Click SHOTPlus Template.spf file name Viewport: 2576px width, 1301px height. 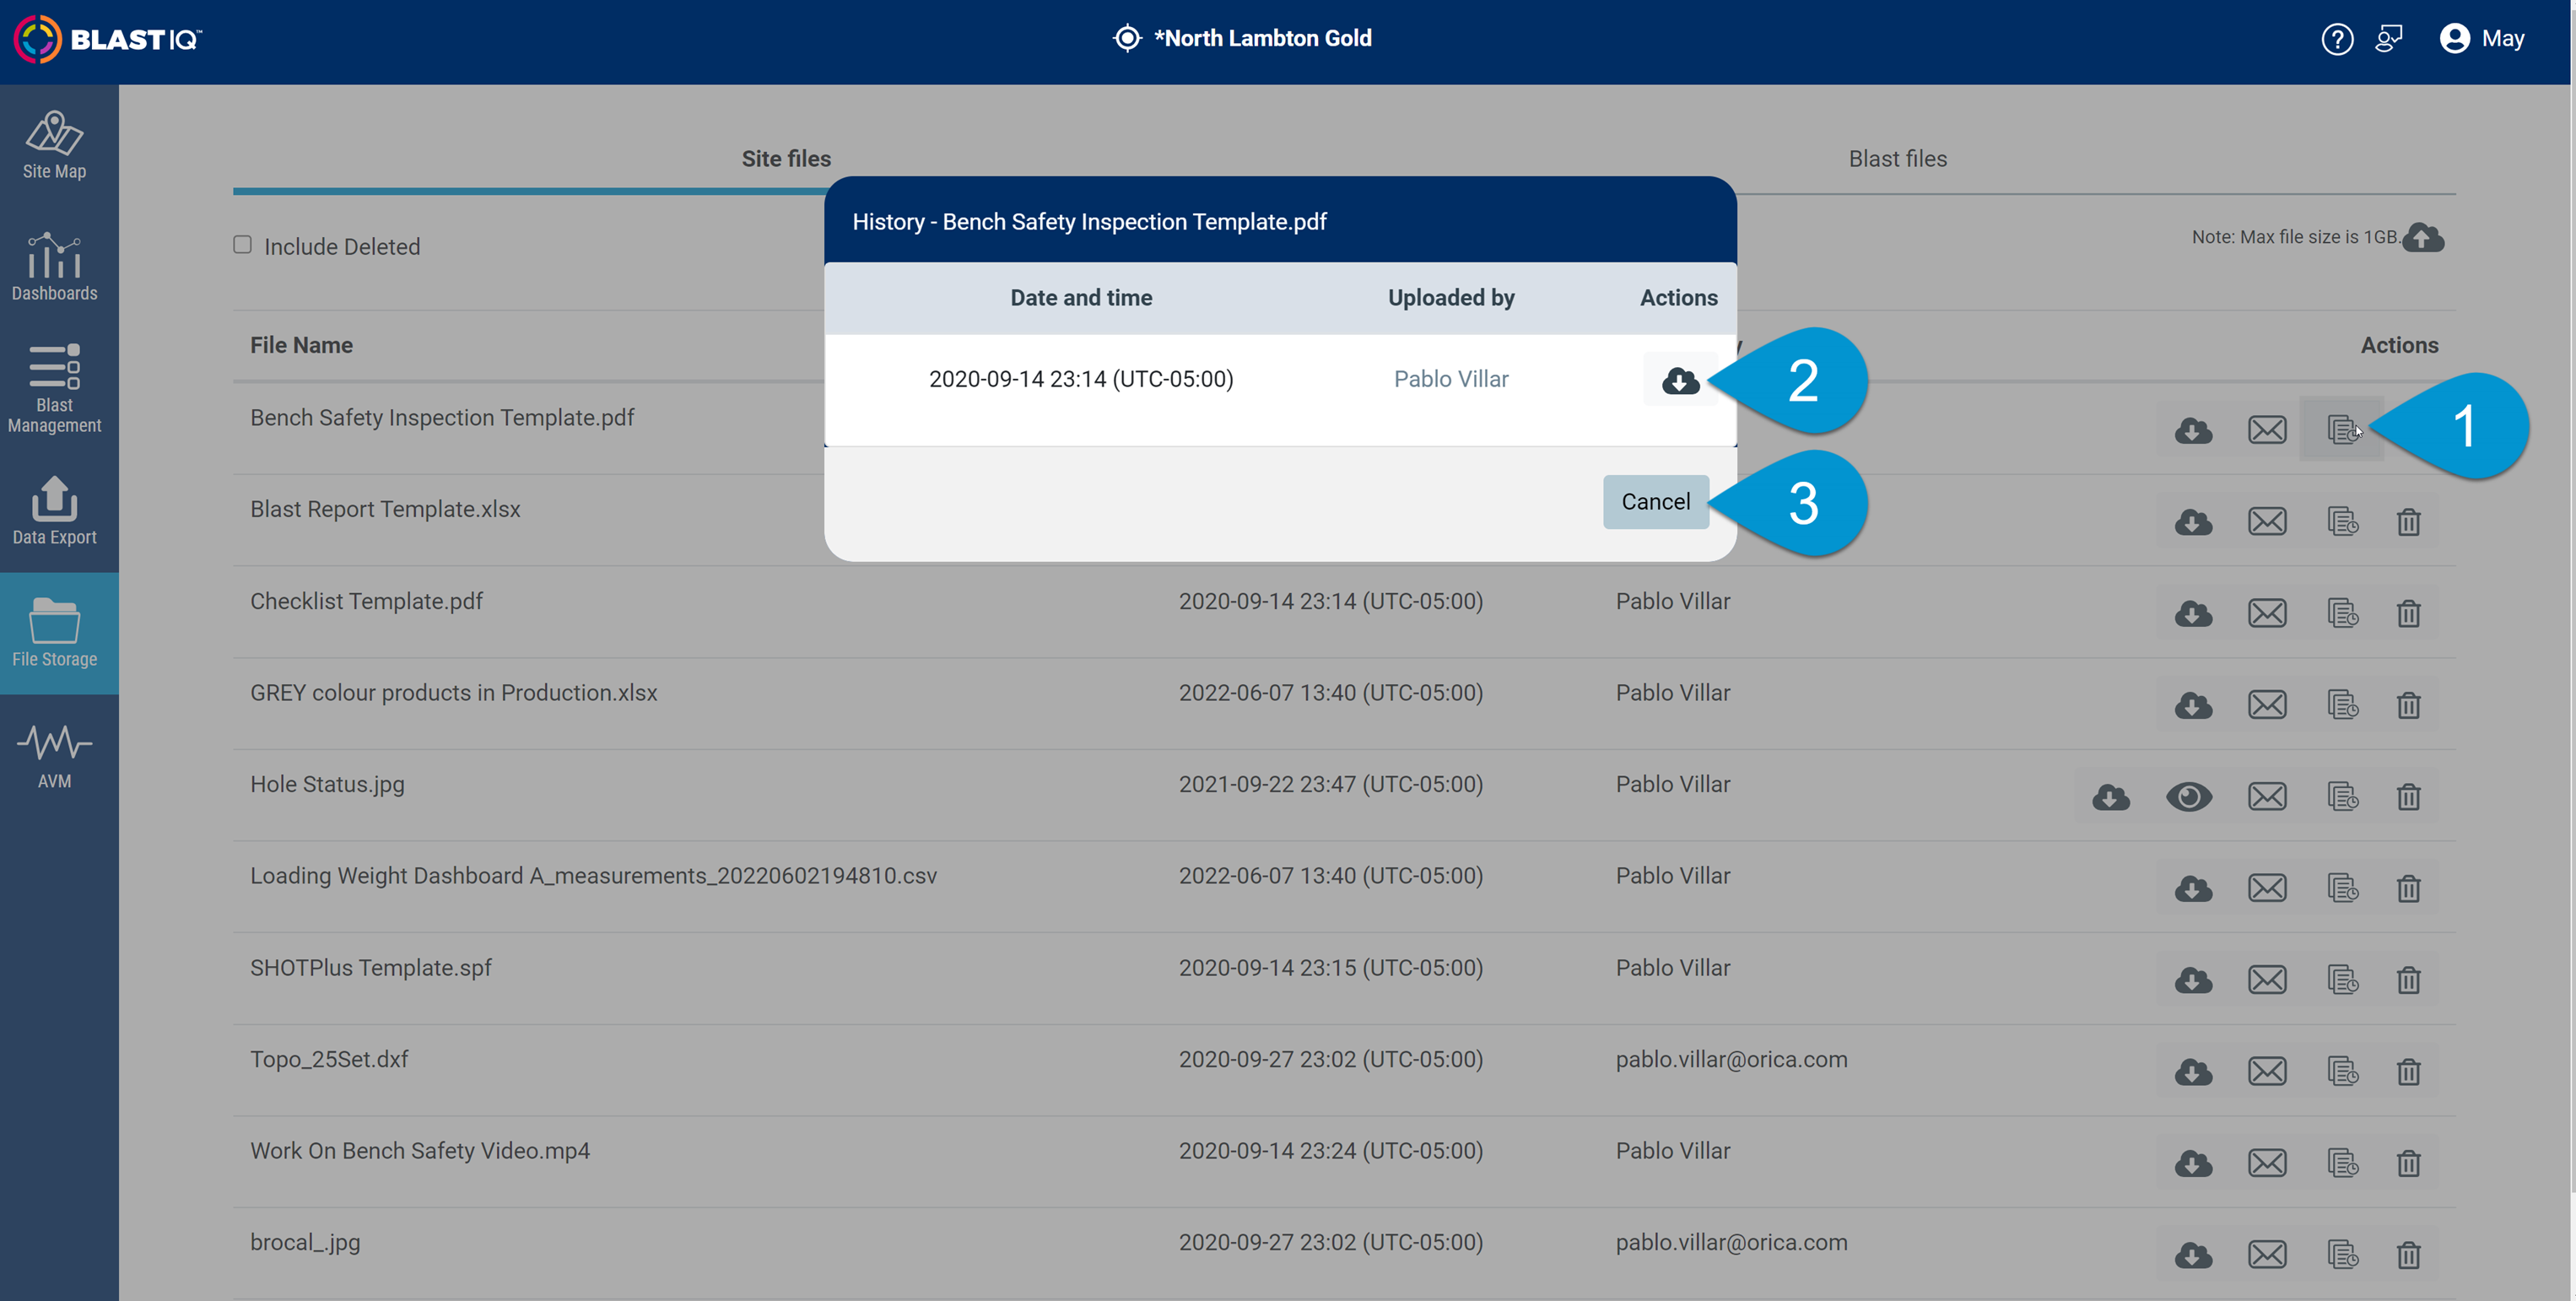pyautogui.click(x=371, y=968)
